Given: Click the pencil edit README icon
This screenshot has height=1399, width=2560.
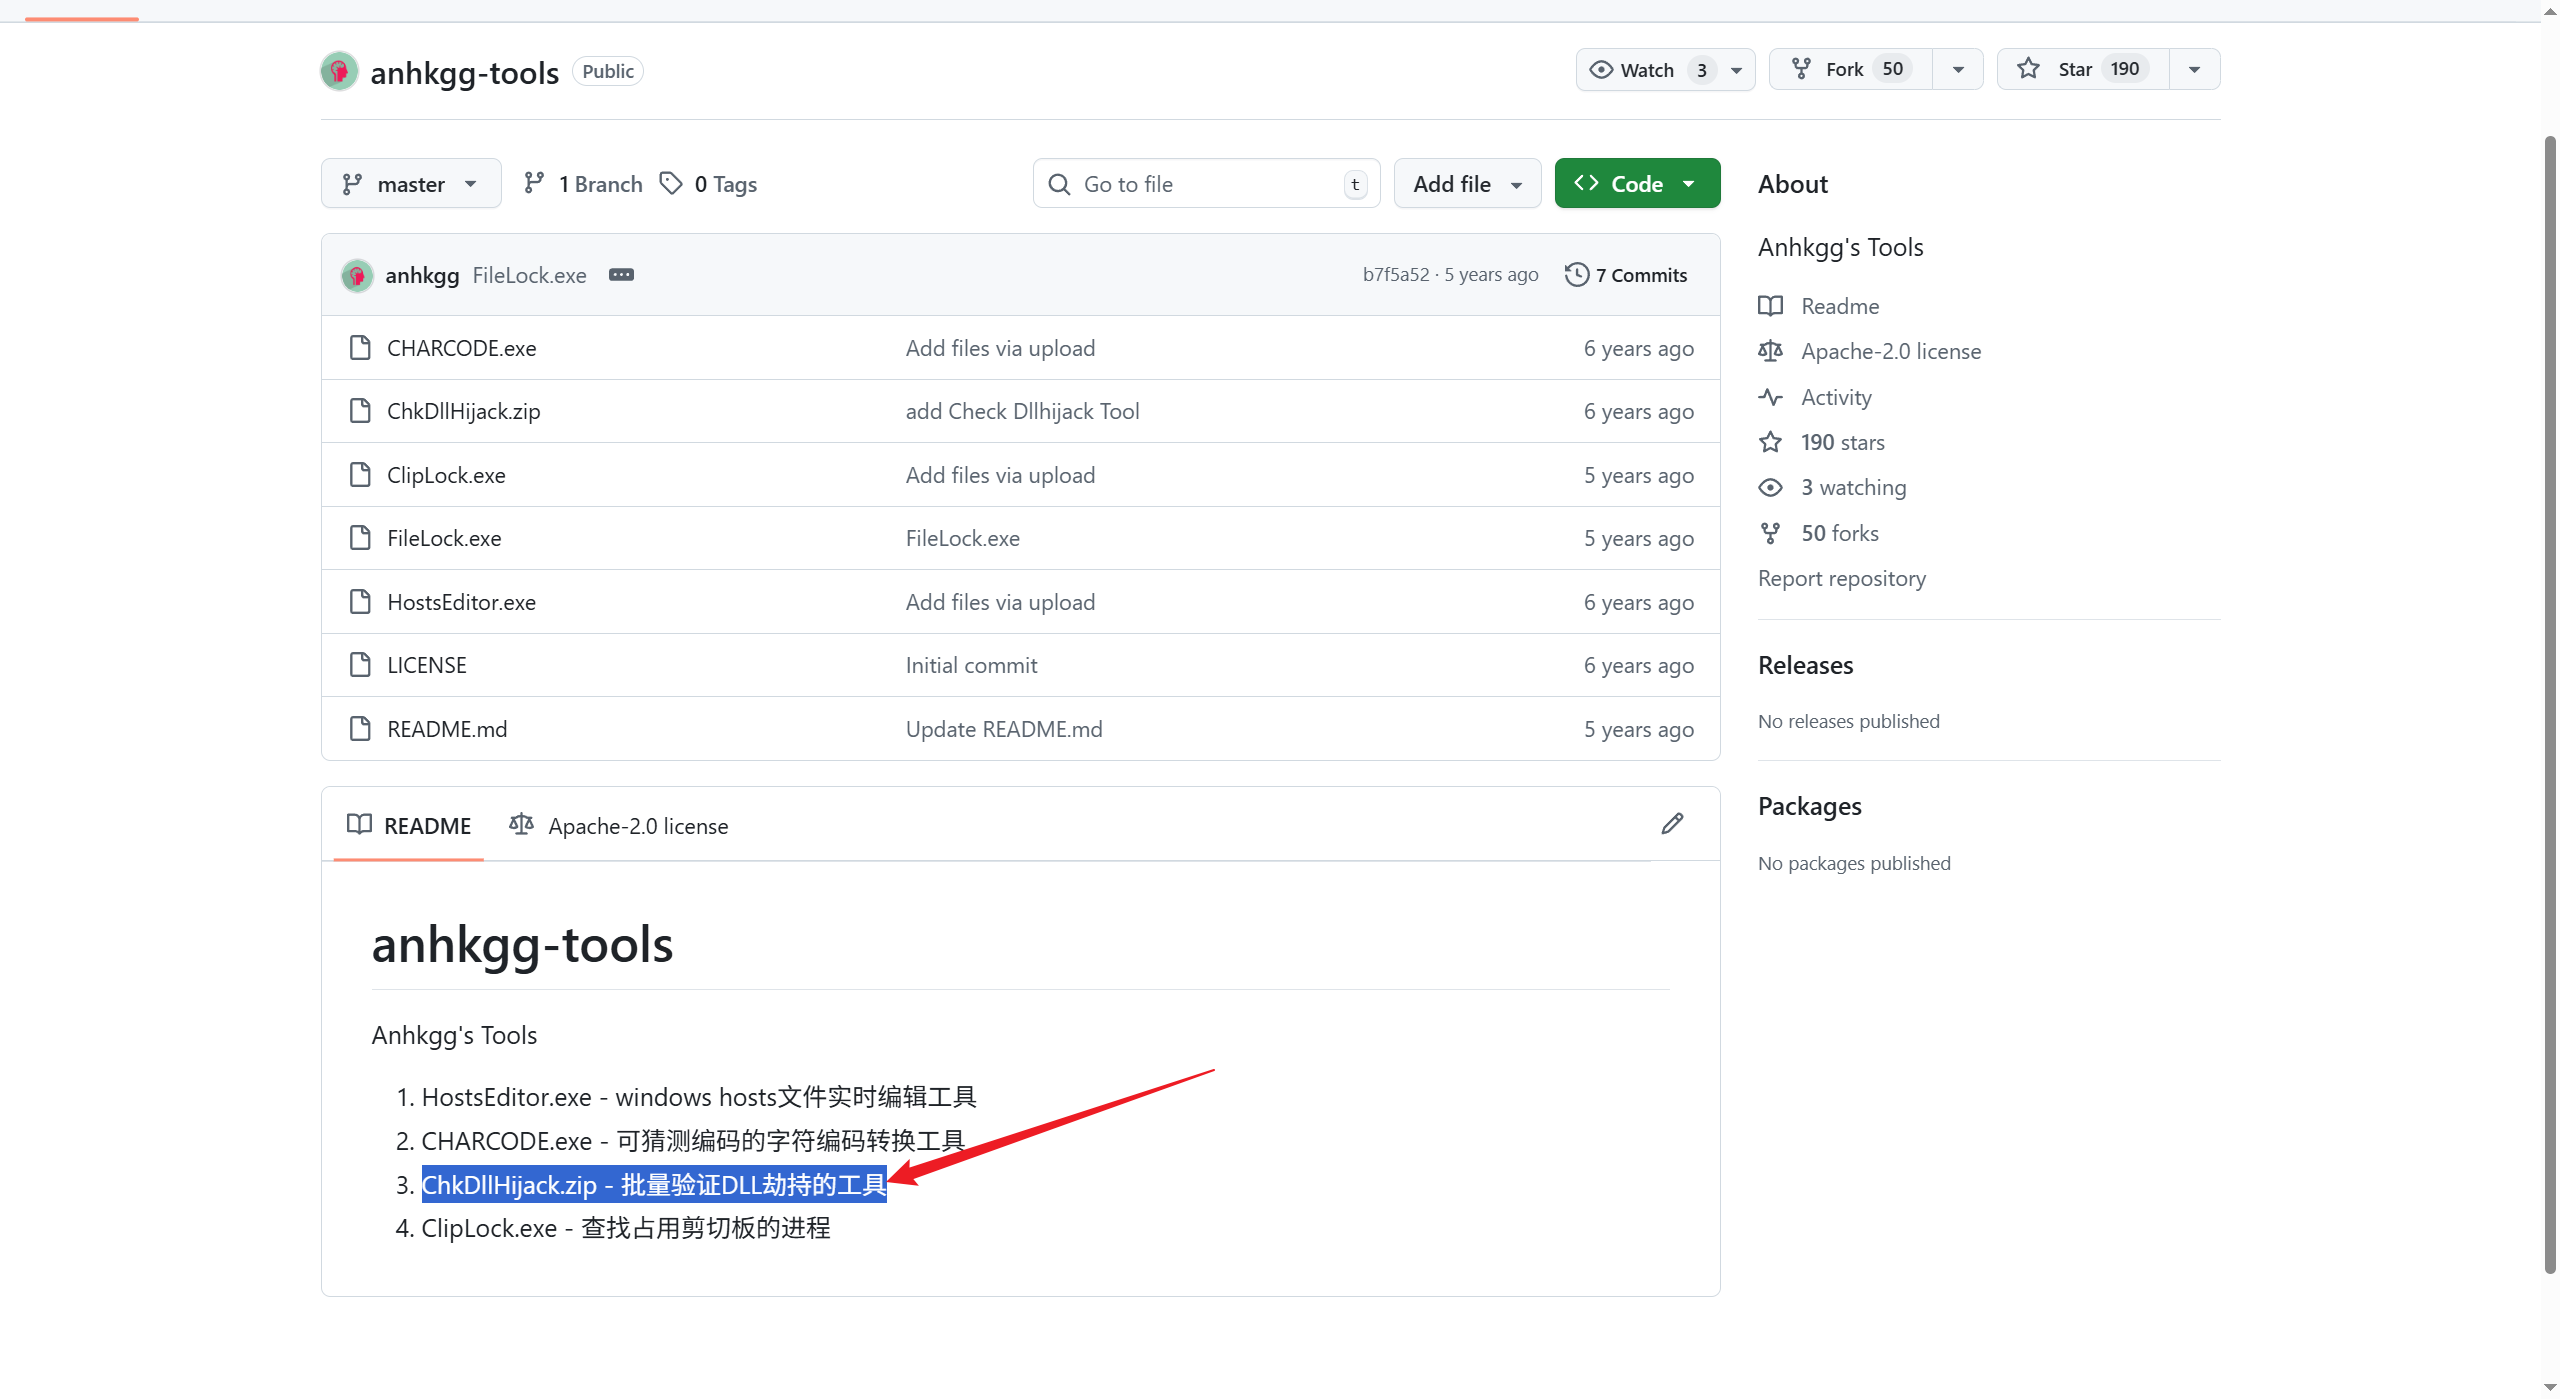Looking at the screenshot, I should 1672,824.
